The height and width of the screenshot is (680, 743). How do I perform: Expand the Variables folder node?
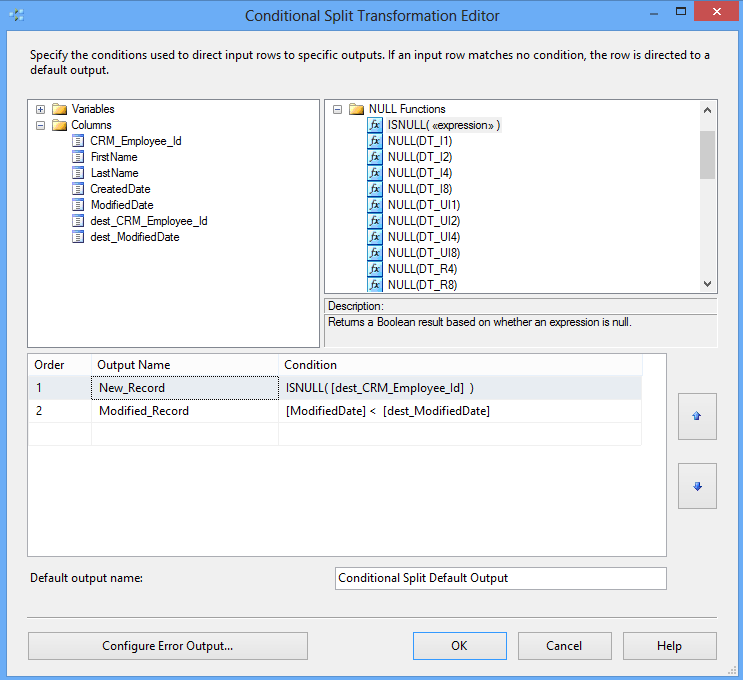click(41, 109)
